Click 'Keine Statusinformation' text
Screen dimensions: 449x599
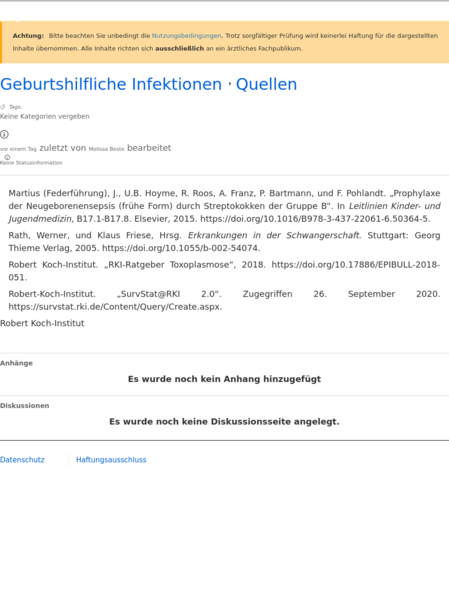coord(31,163)
